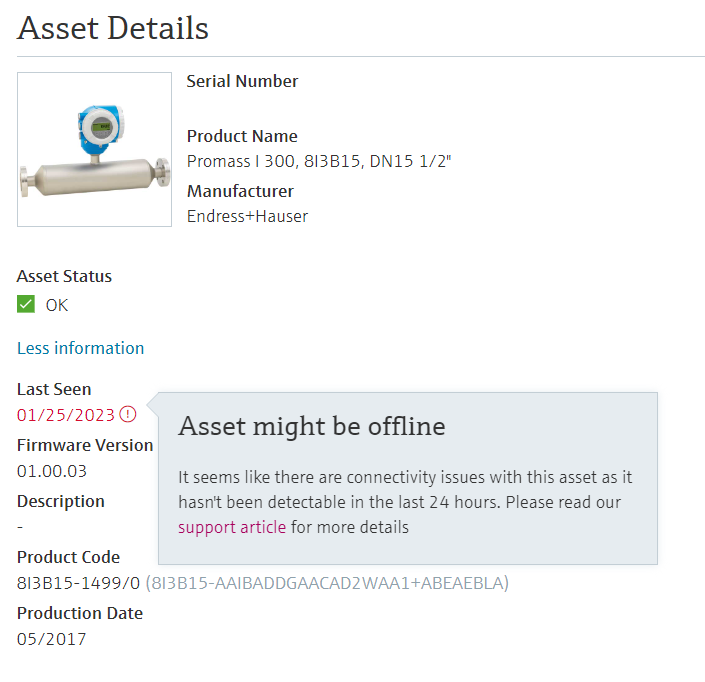
Task: Click the grey extended order code in parentheses
Action: 327,582
